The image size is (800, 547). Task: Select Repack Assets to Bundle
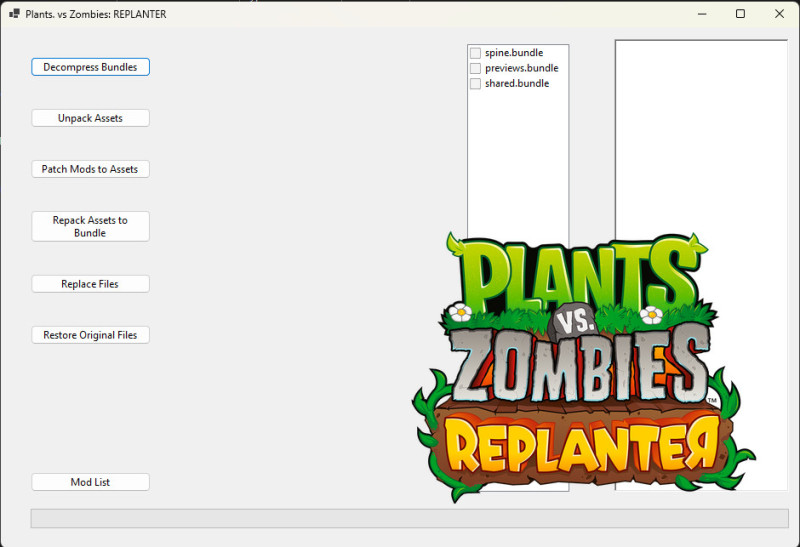coord(90,226)
